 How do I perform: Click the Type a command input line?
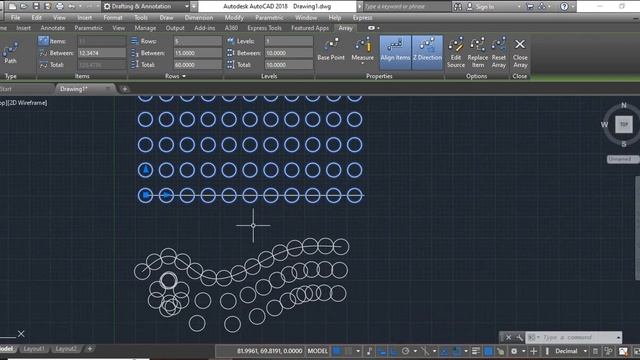coord(573,337)
